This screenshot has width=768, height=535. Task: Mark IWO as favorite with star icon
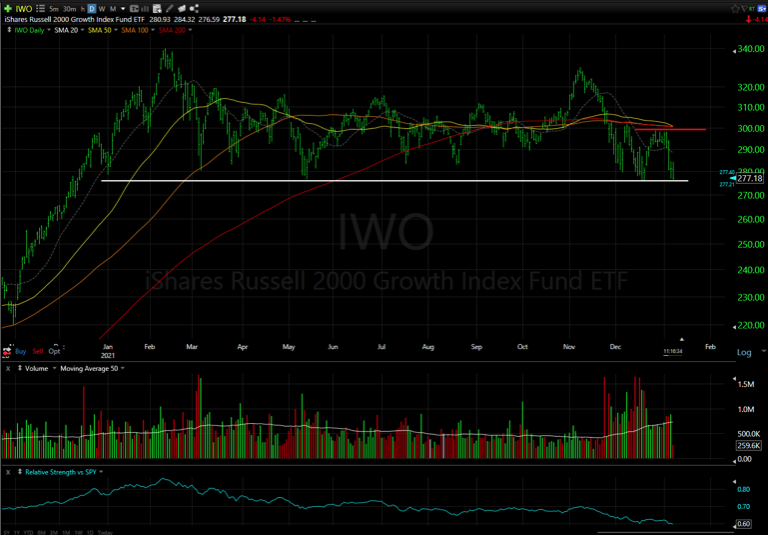click(x=735, y=8)
